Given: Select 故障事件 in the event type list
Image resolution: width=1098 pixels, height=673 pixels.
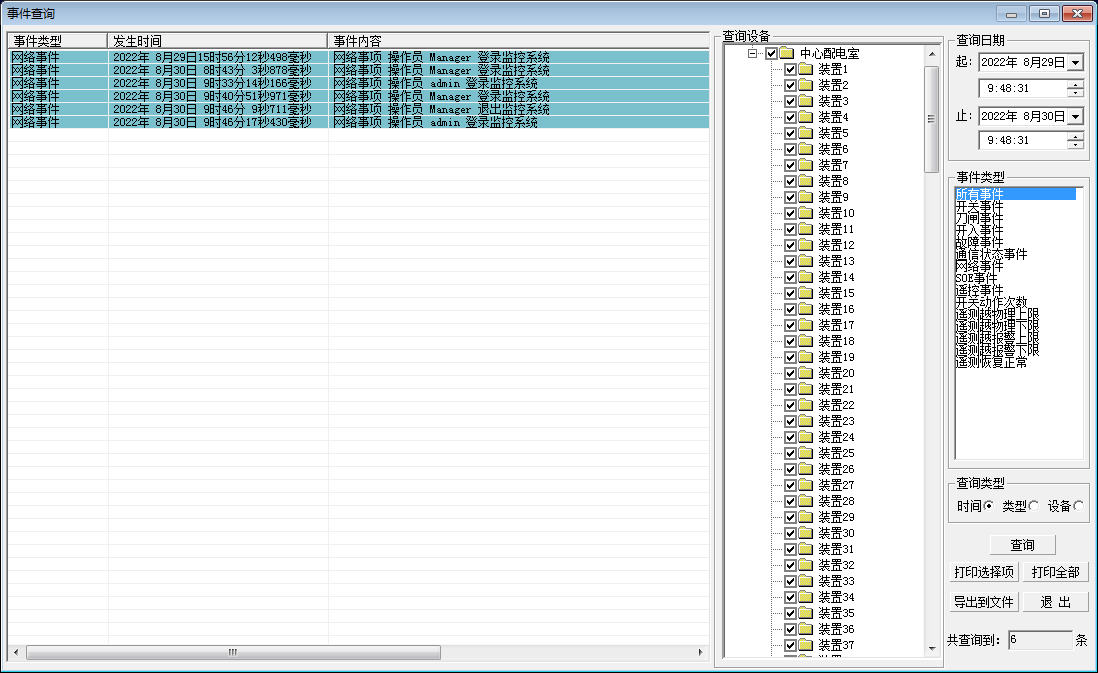Looking at the screenshot, I should click(x=979, y=242).
